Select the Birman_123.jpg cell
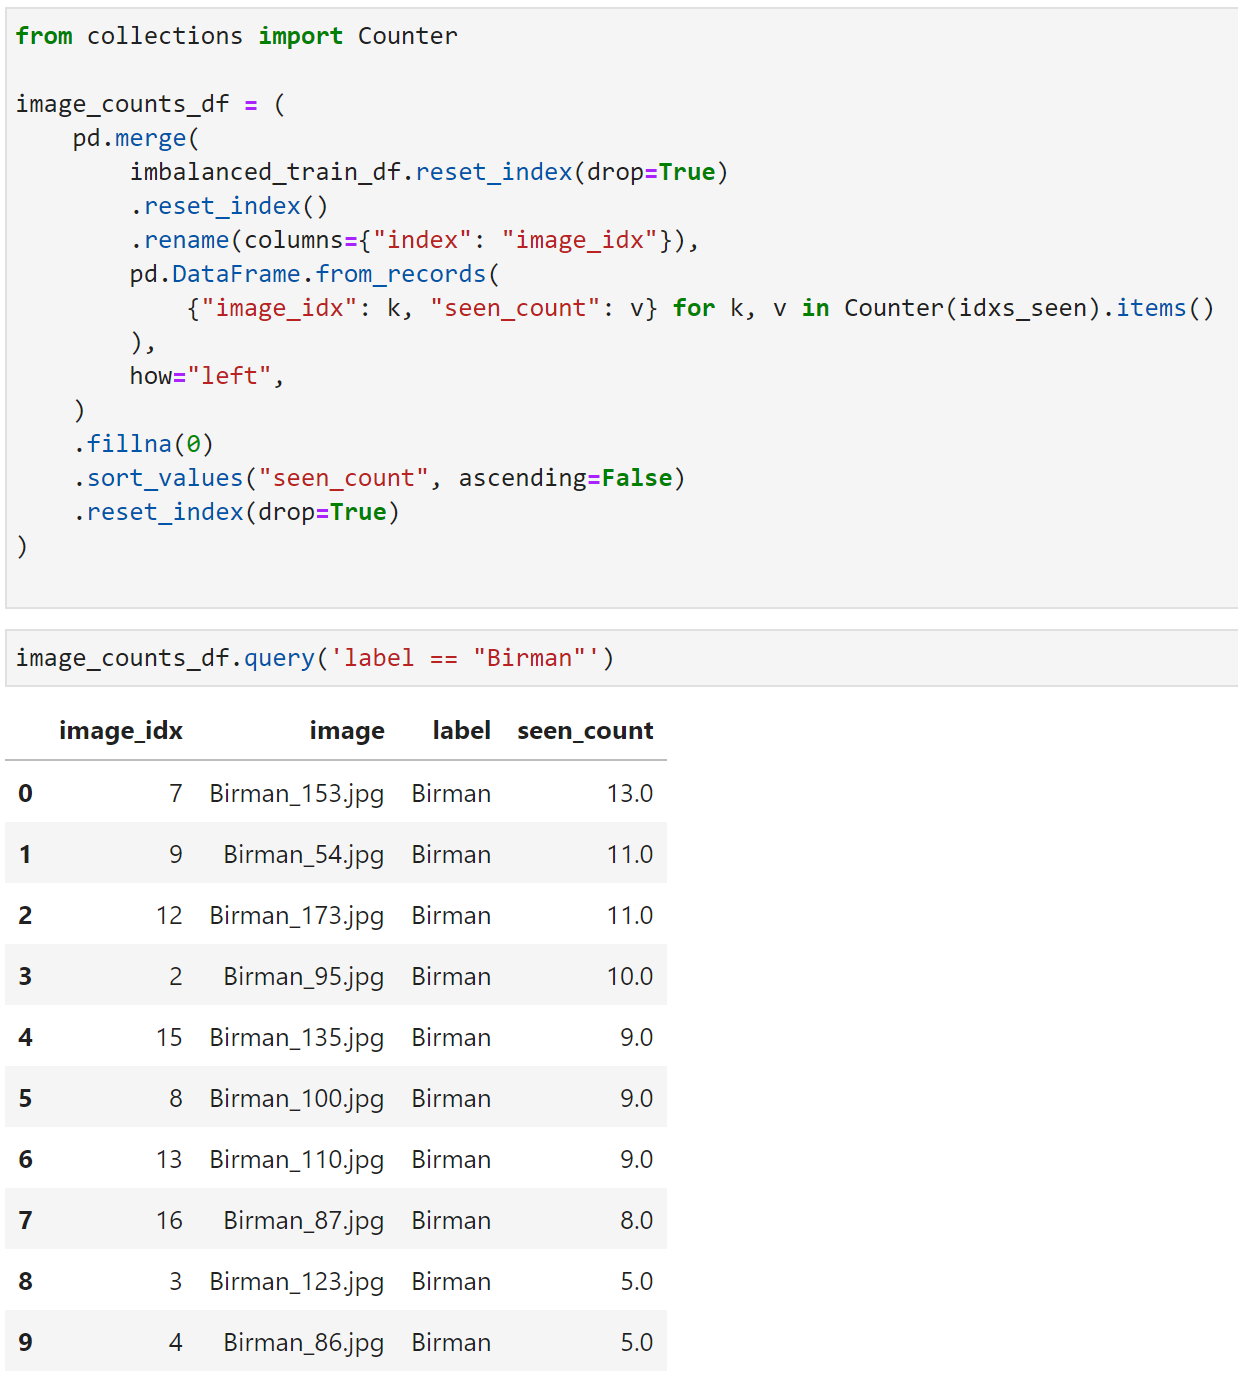This screenshot has width=1238, height=1396. point(296,1282)
